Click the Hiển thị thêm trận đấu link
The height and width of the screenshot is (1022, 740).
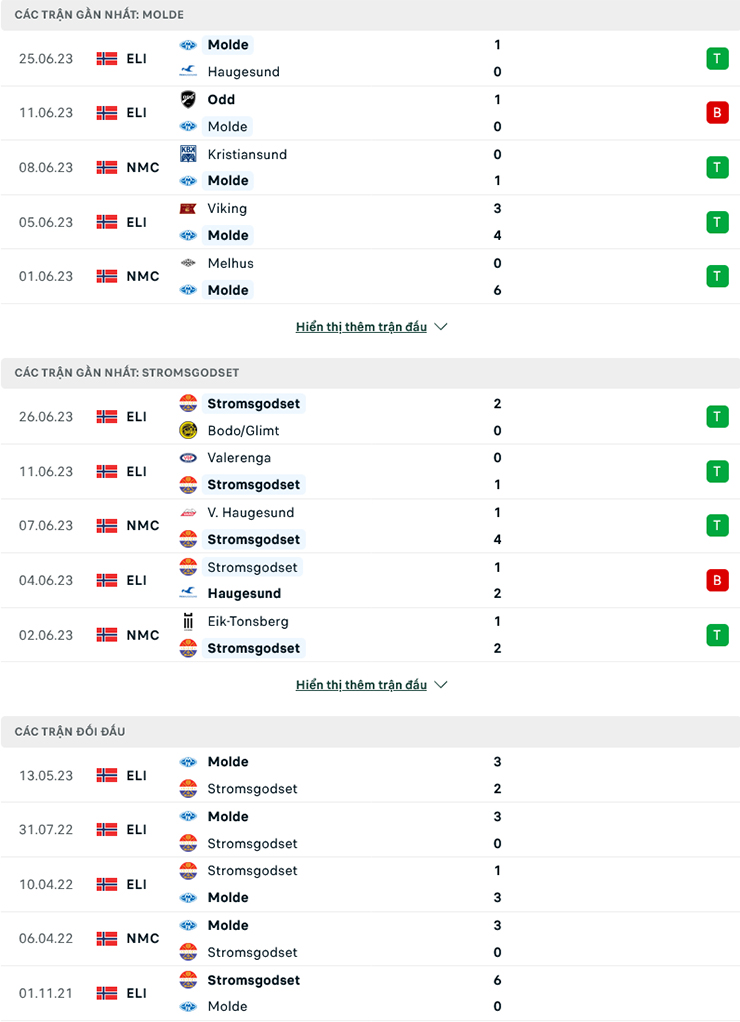pyautogui.click(x=362, y=326)
